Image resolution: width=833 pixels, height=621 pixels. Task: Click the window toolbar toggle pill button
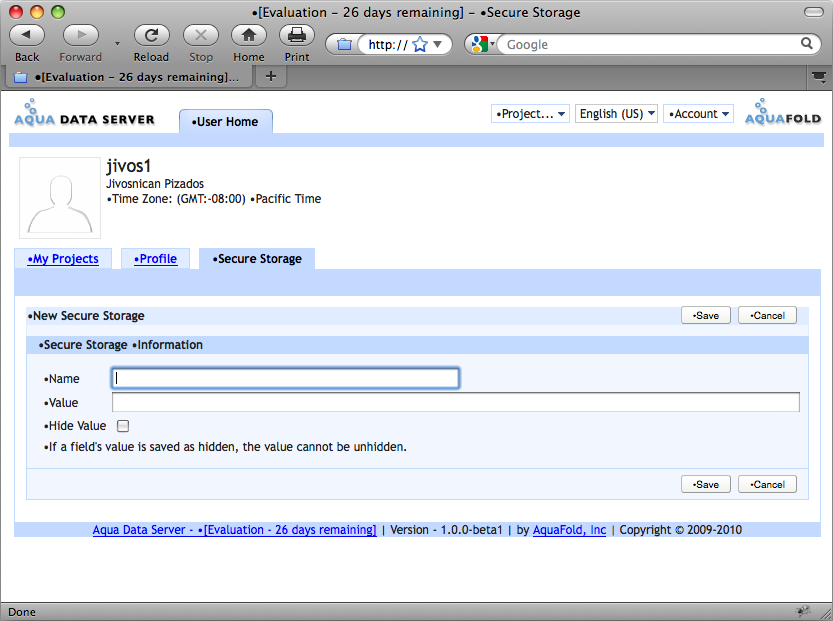pos(813,12)
